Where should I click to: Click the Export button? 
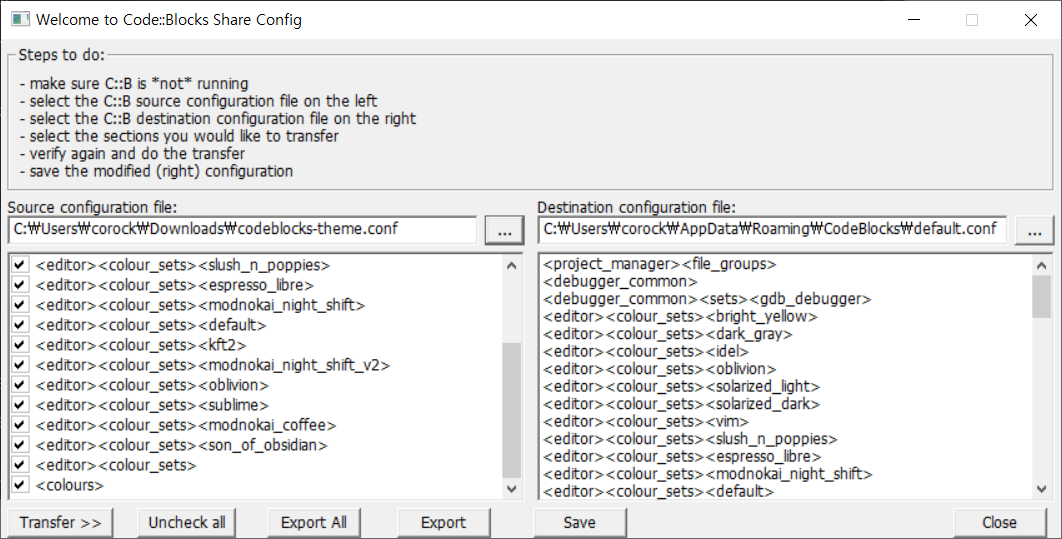point(444,523)
